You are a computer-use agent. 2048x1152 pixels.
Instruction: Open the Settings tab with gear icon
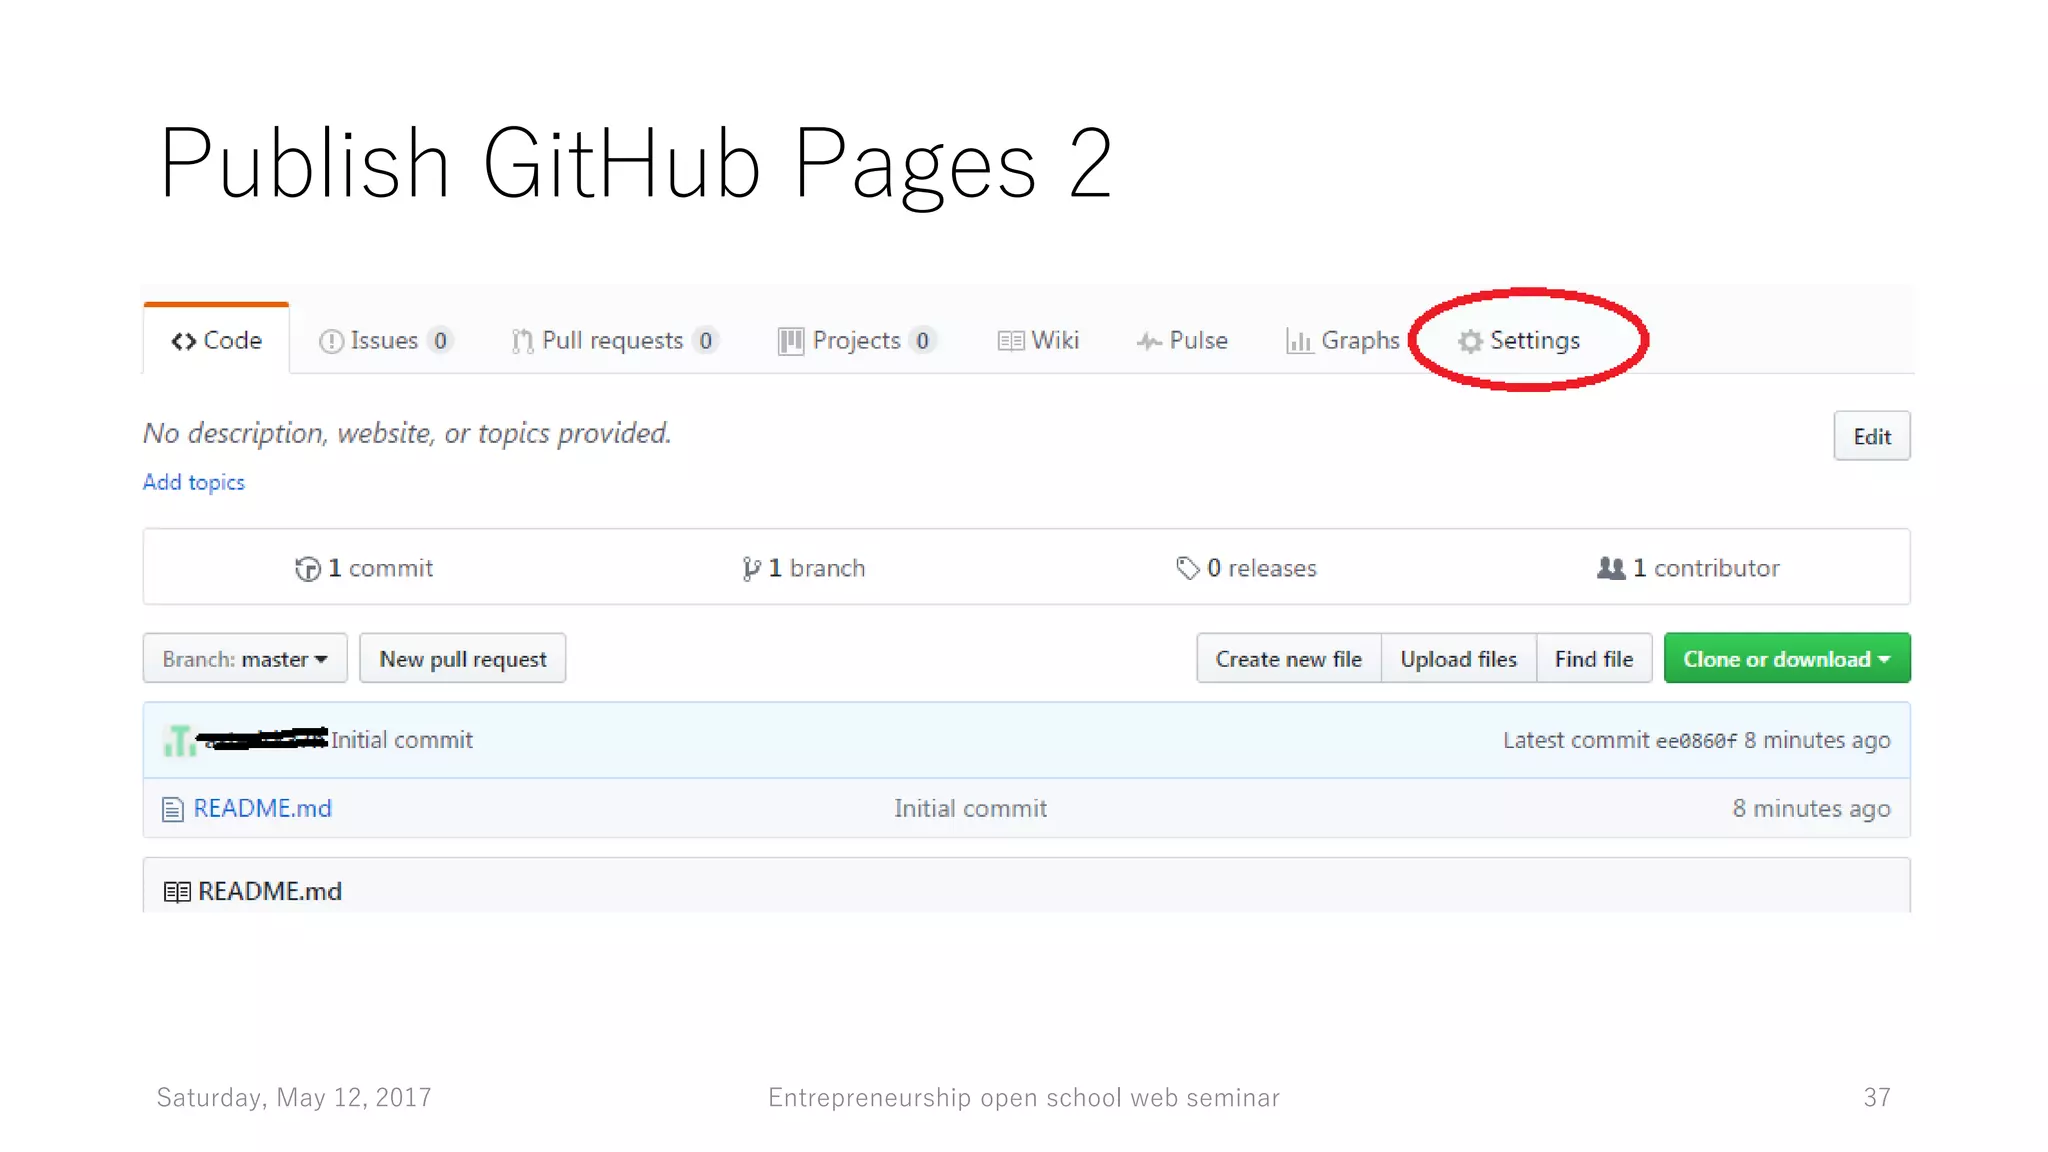[1519, 341]
